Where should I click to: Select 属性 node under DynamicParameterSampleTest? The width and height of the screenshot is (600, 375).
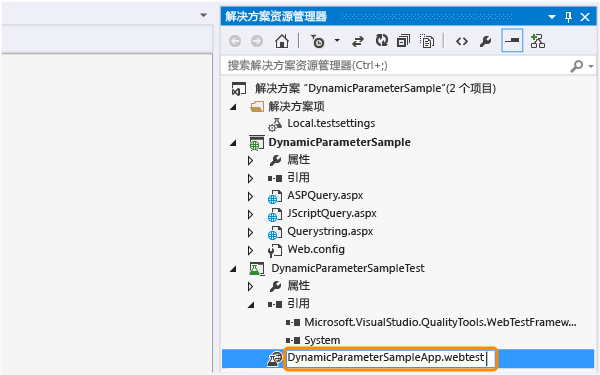tap(298, 285)
